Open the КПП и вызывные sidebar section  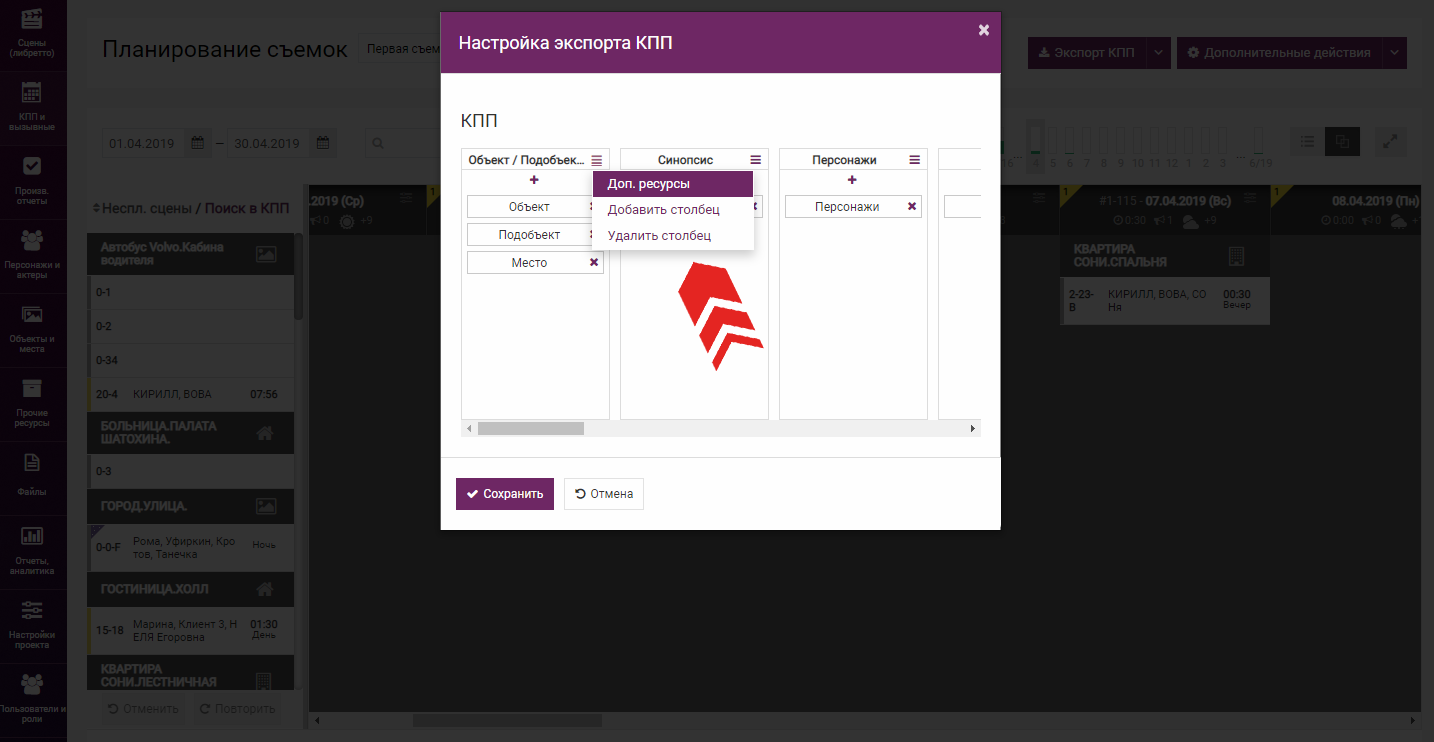pos(32,106)
